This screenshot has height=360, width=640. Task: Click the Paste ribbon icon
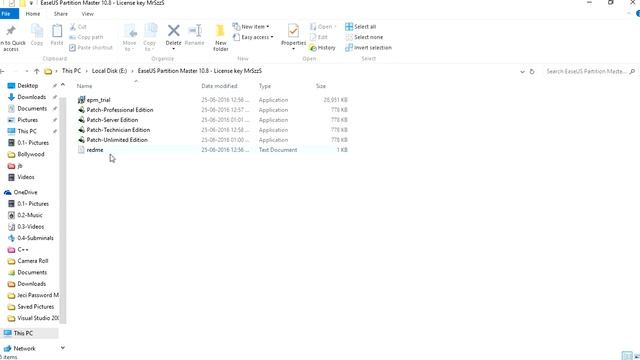tap(57, 31)
